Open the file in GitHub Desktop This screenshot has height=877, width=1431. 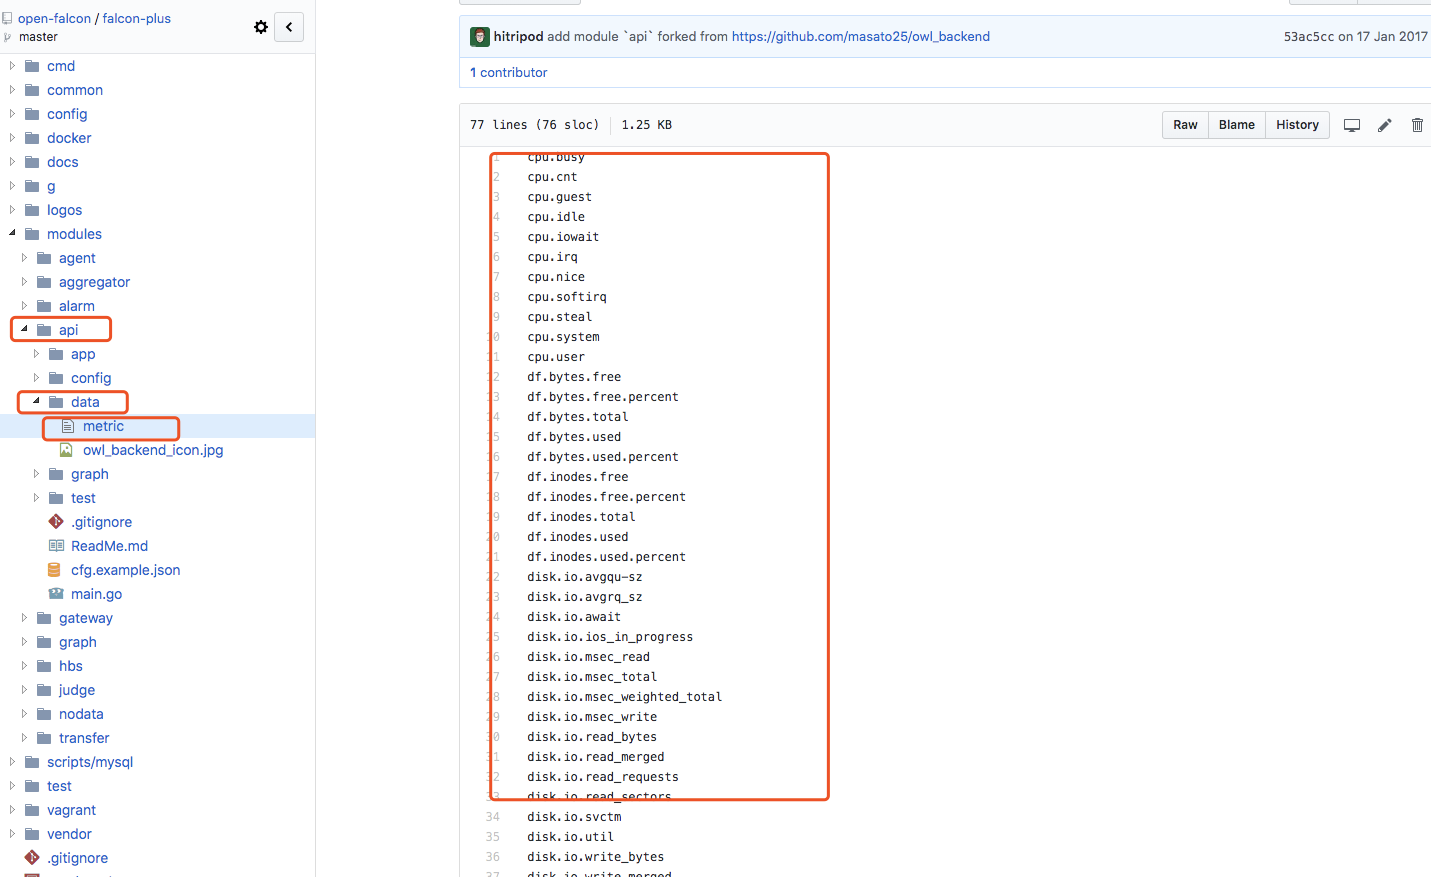[1352, 125]
